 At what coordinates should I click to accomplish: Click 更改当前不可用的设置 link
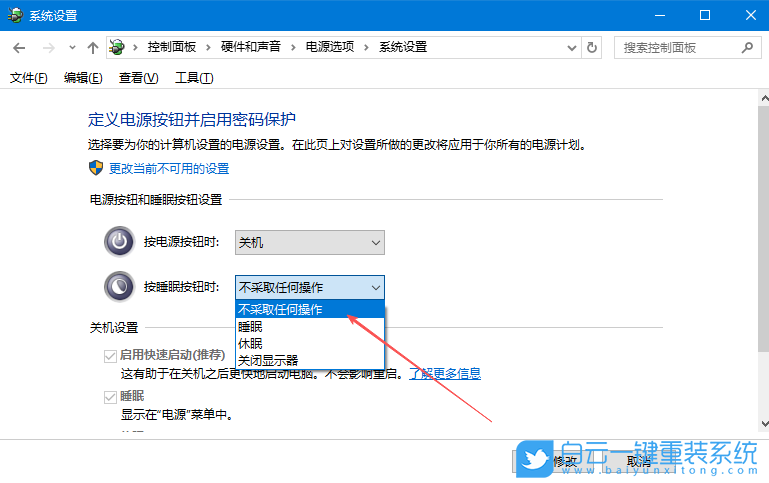click(x=169, y=169)
